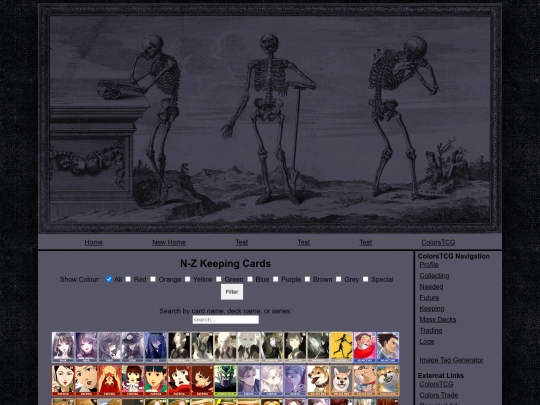Open the Mass Decks link
Image resolution: width=540 pixels, height=405 pixels.
438,320
